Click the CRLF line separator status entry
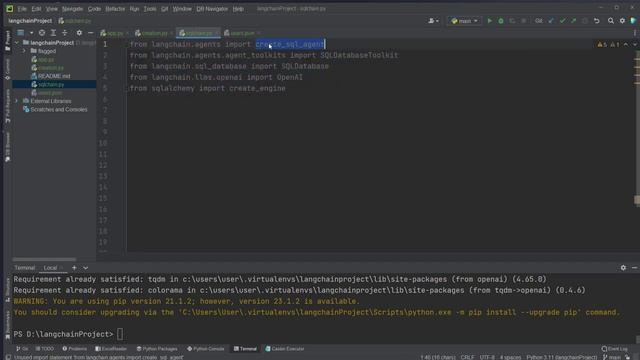The image size is (640, 360). point(467,357)
